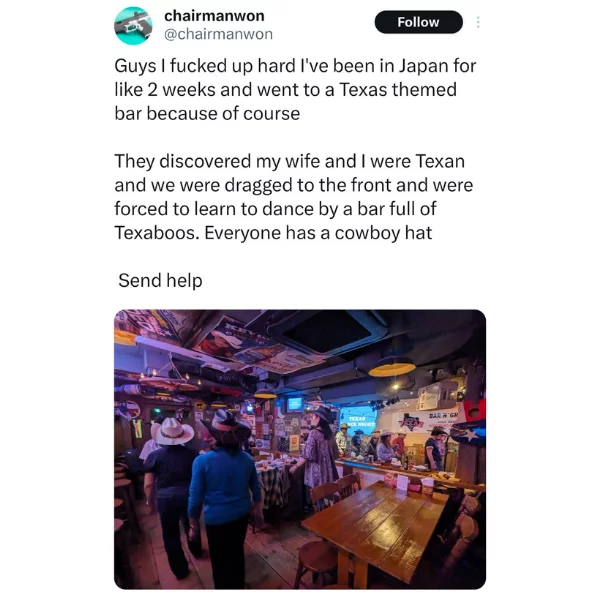
Task: Click the paragraph mentioning Texaboos
Action: 293,197
